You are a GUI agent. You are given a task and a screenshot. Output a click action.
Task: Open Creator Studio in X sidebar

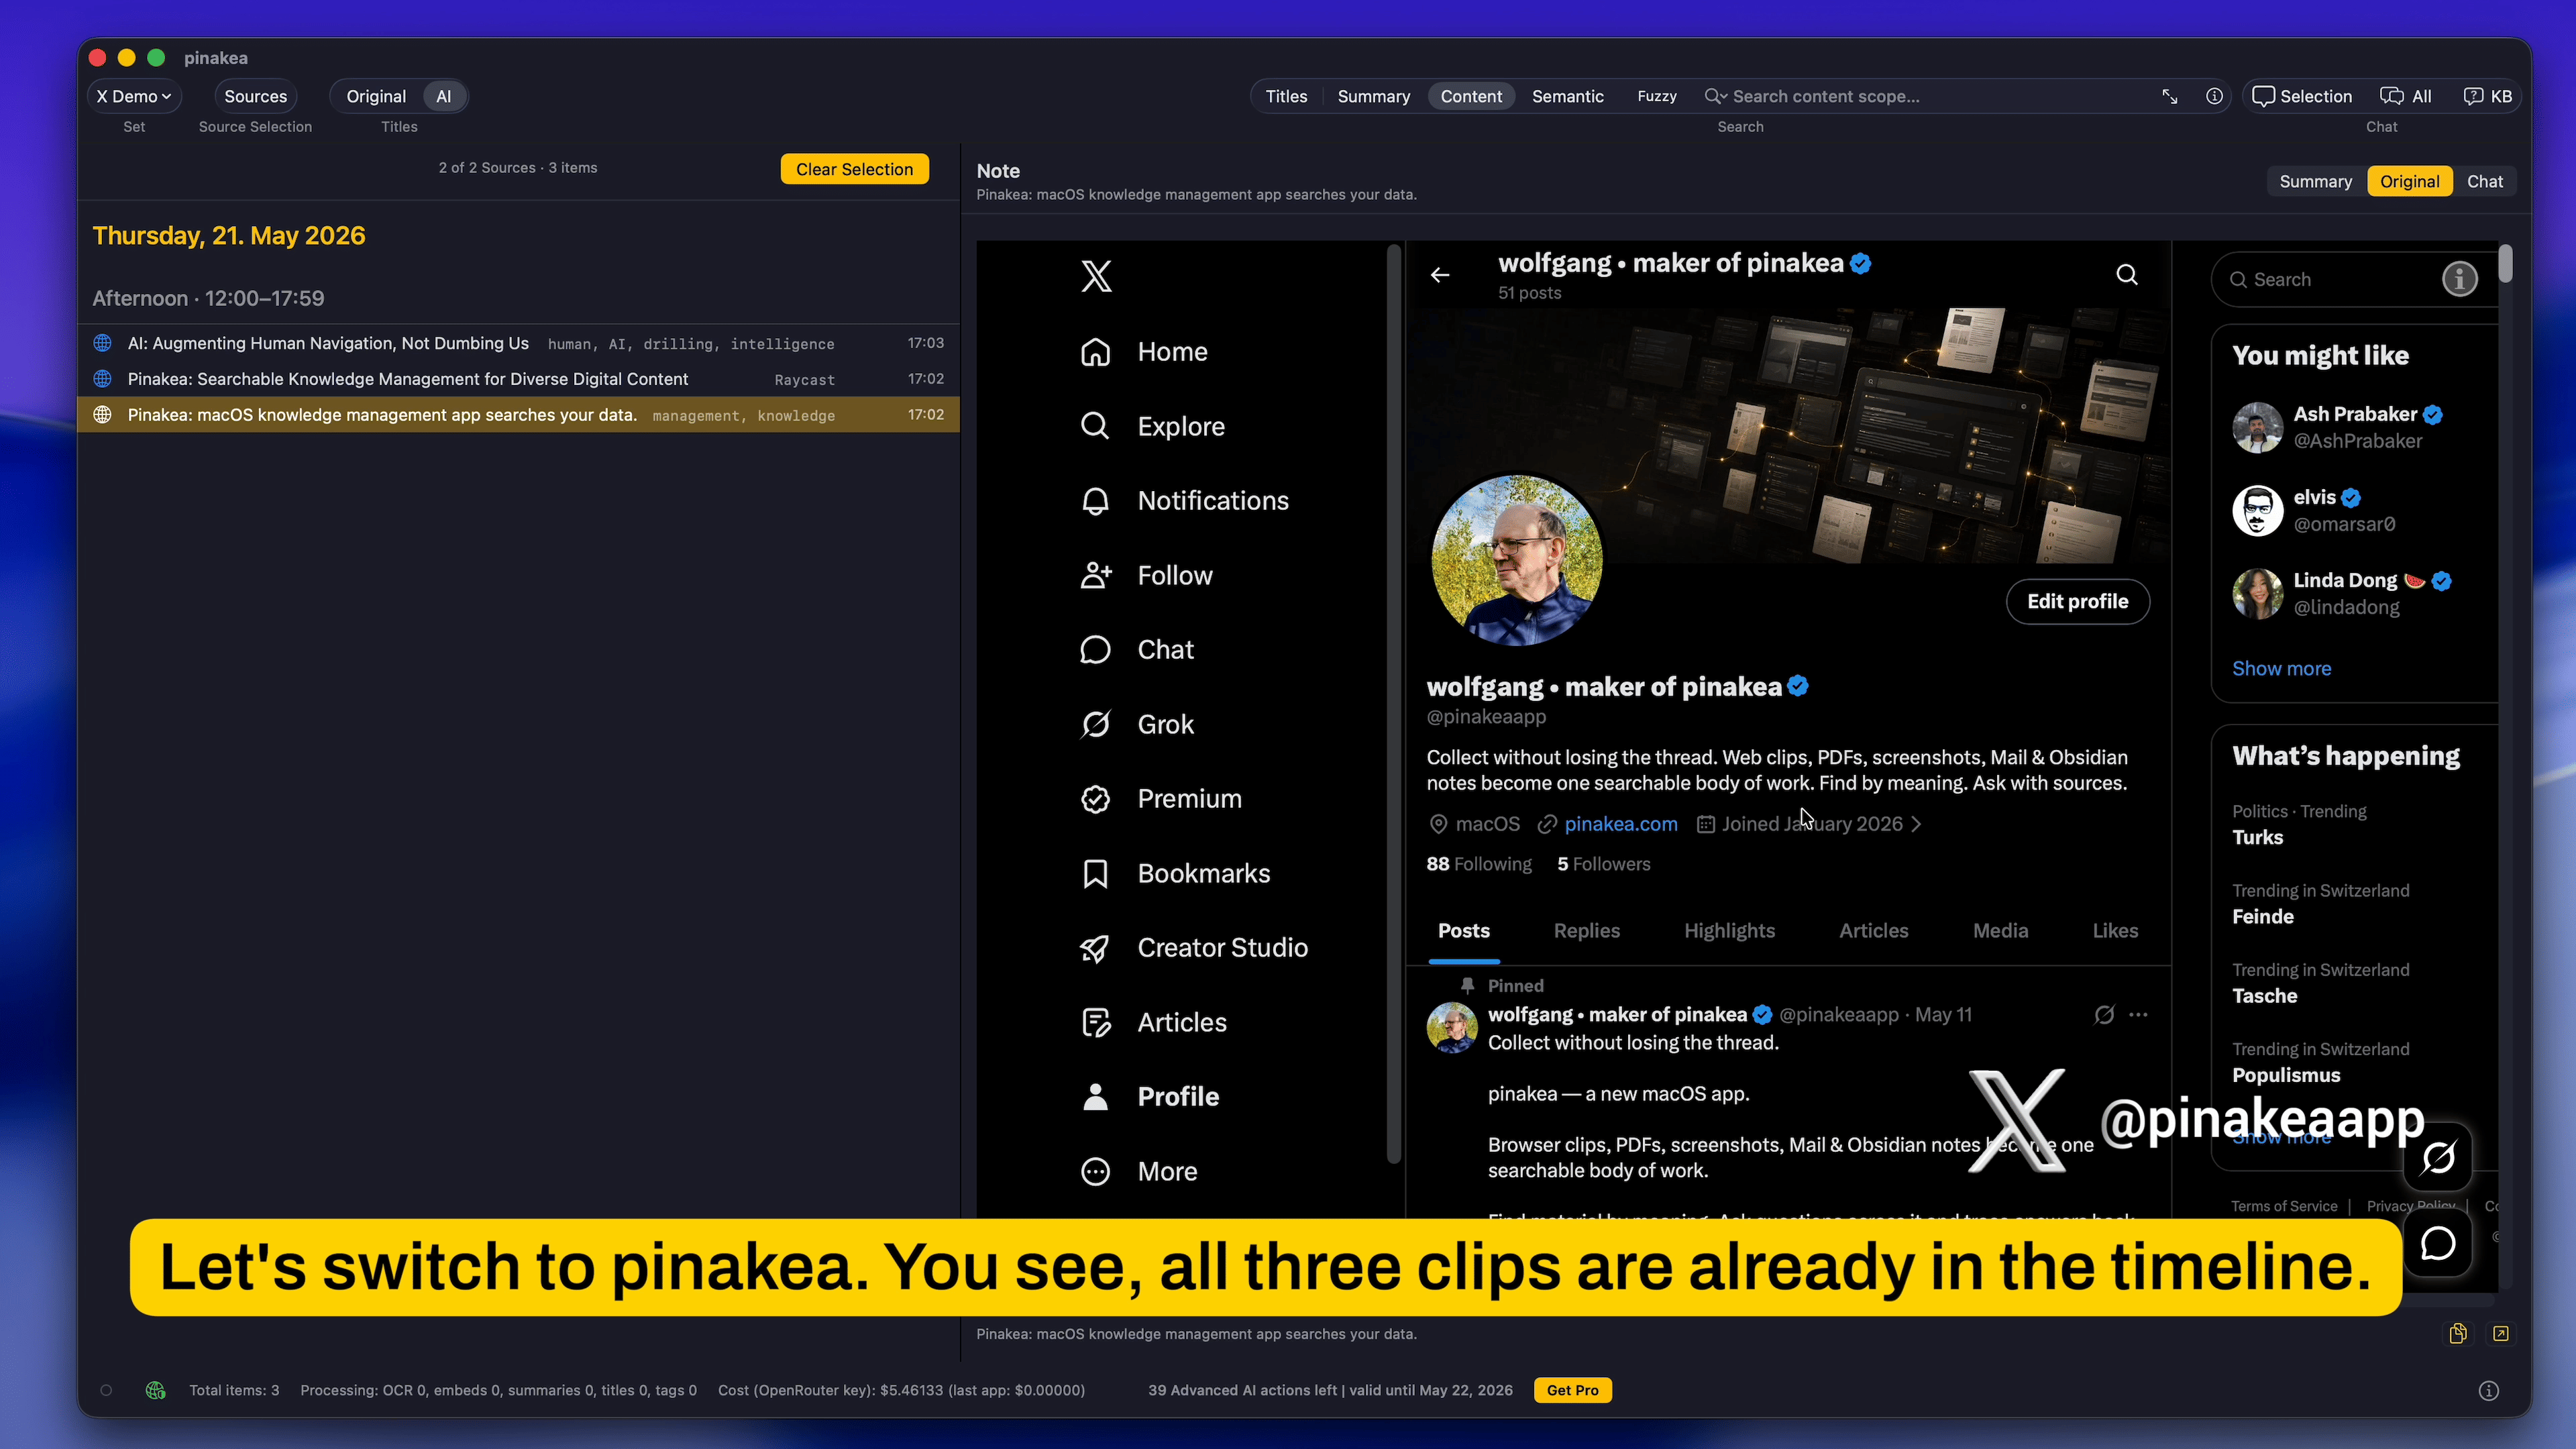1194,948
